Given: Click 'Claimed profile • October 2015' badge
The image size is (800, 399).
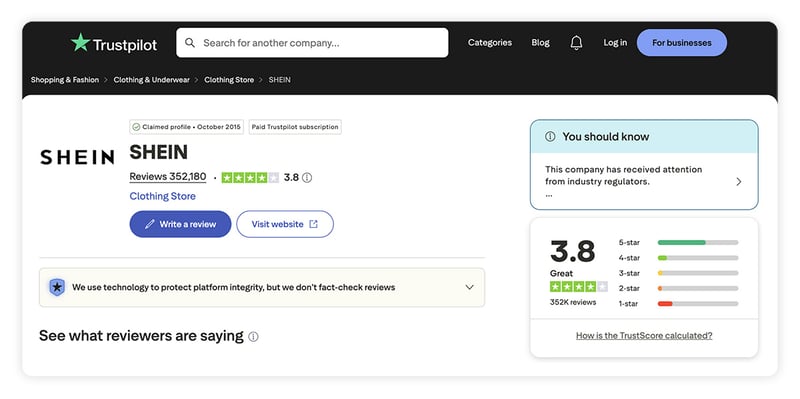Looking at the screenshot, I should pos(187,127).
